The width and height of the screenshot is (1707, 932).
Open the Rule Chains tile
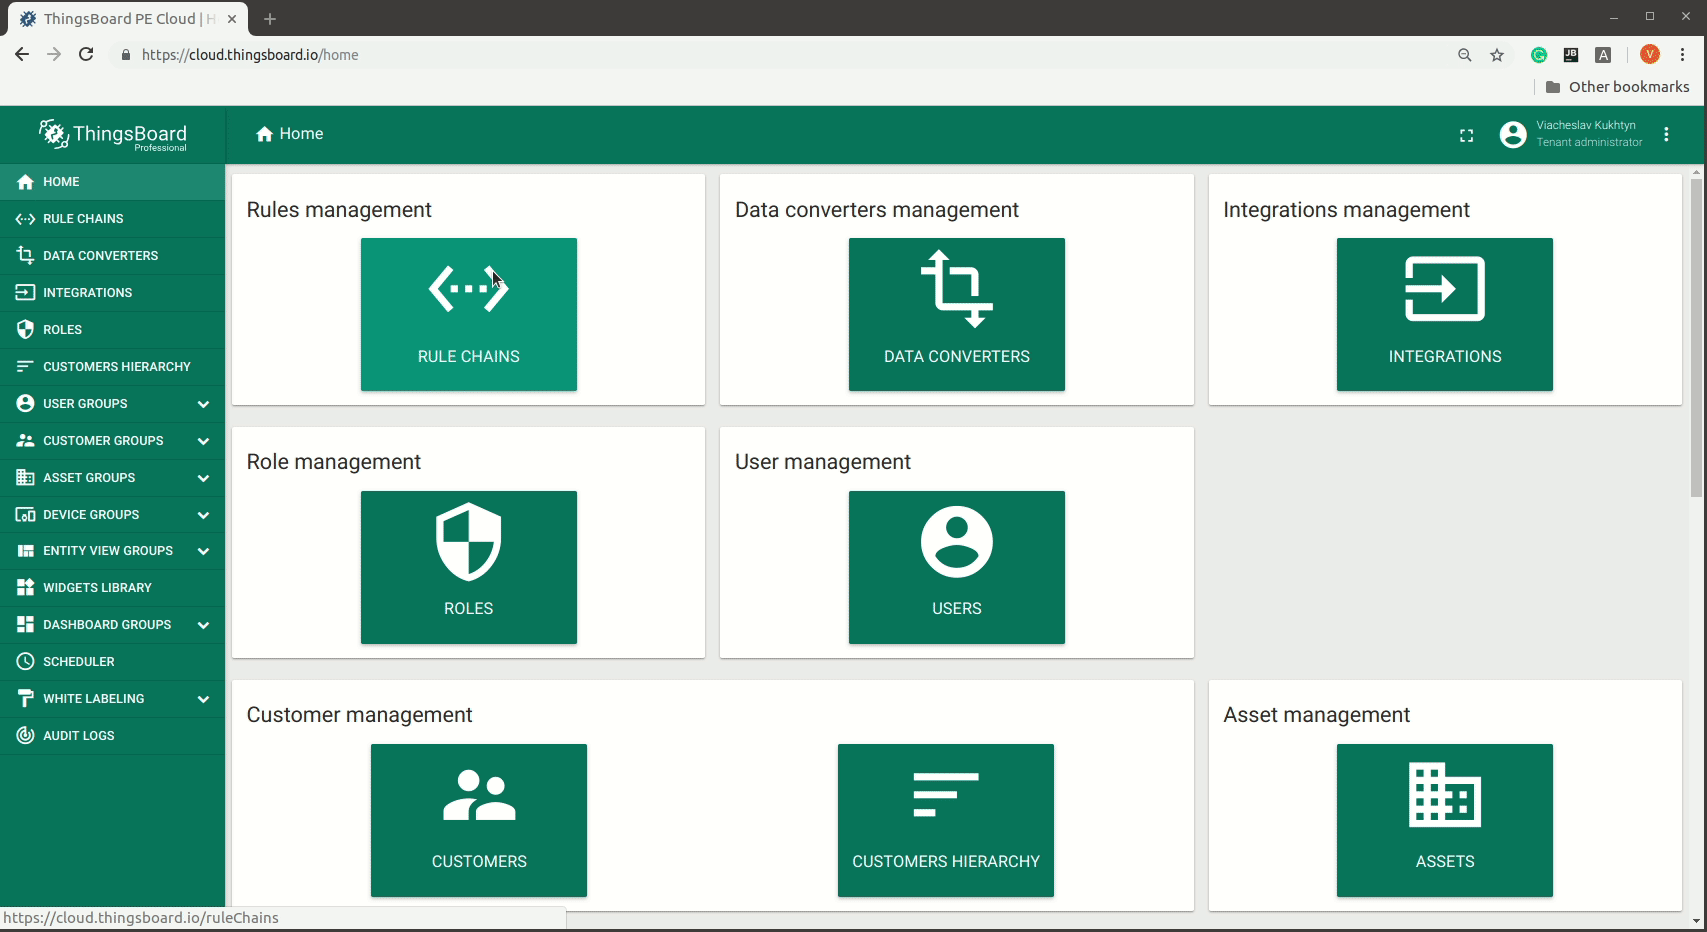coord(468,314)
